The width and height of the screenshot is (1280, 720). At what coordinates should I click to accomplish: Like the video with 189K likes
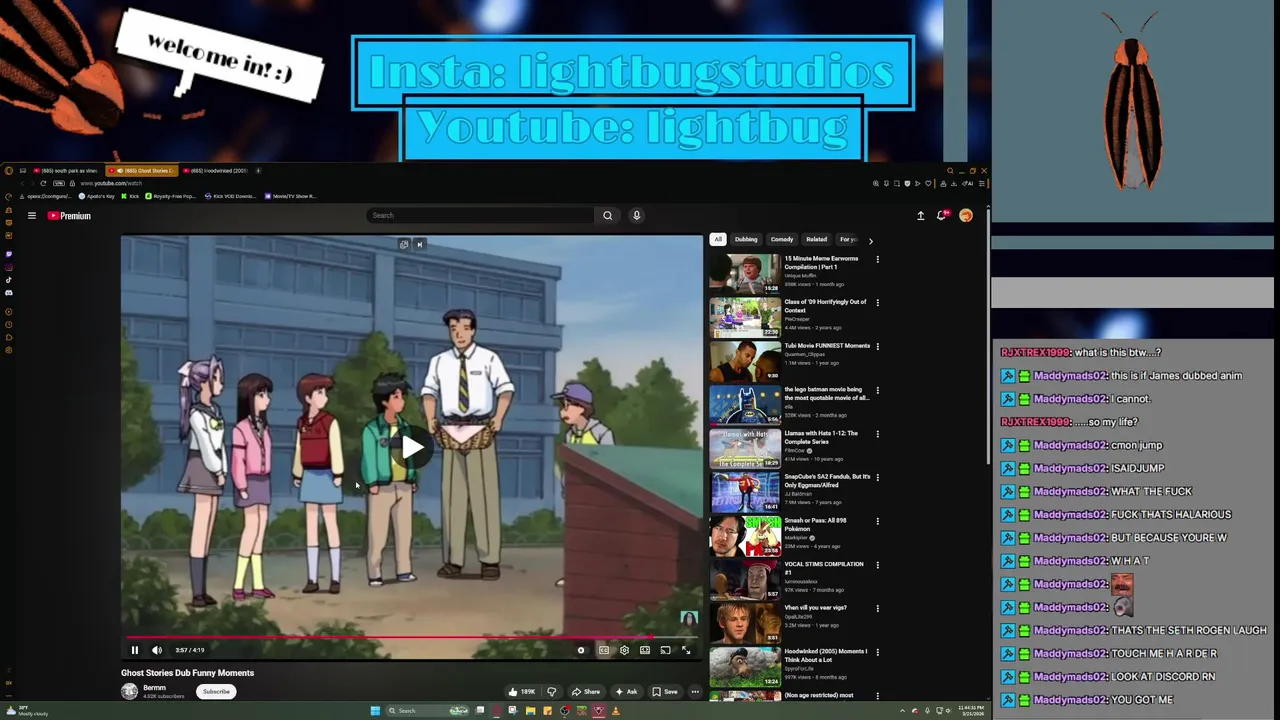pyautogui.click(x=522, y=691)
